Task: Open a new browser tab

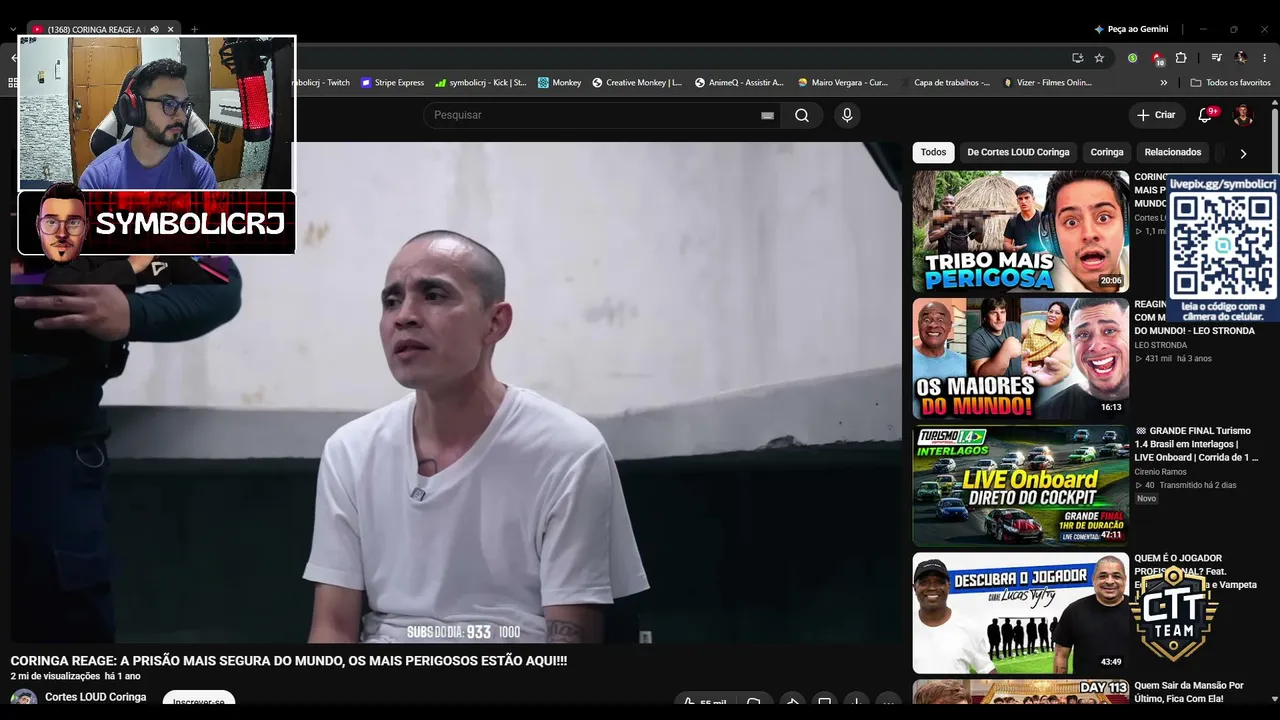Action: coord(194,30)
